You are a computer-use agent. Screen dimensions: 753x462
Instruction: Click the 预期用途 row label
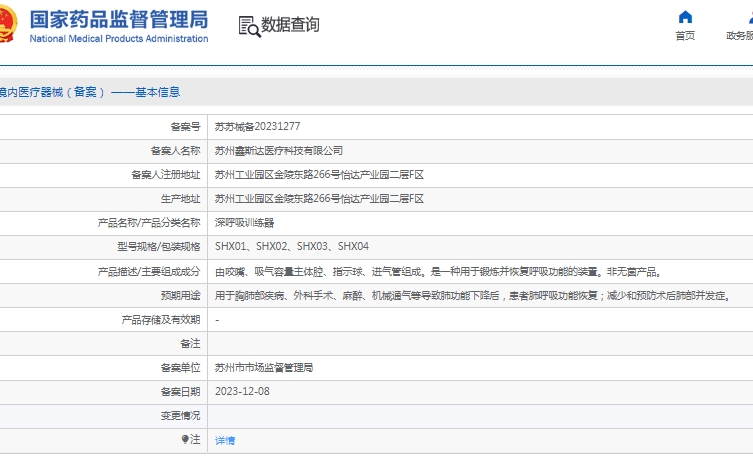181,296
